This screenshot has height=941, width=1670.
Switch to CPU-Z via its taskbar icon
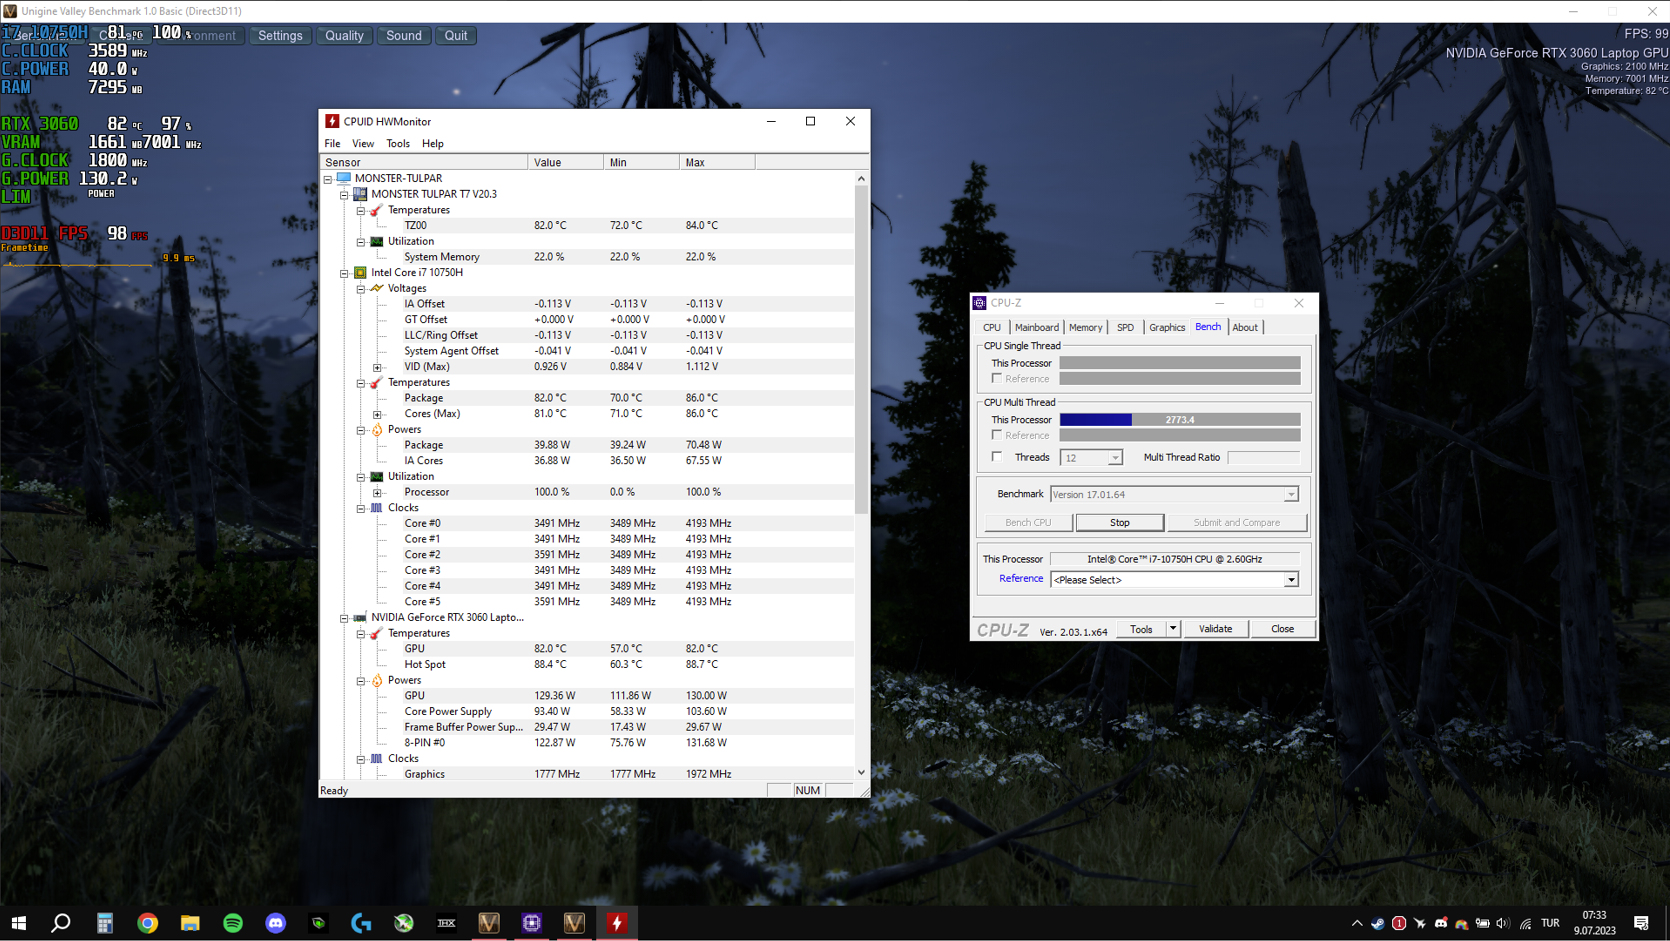[x=531, y=923]
